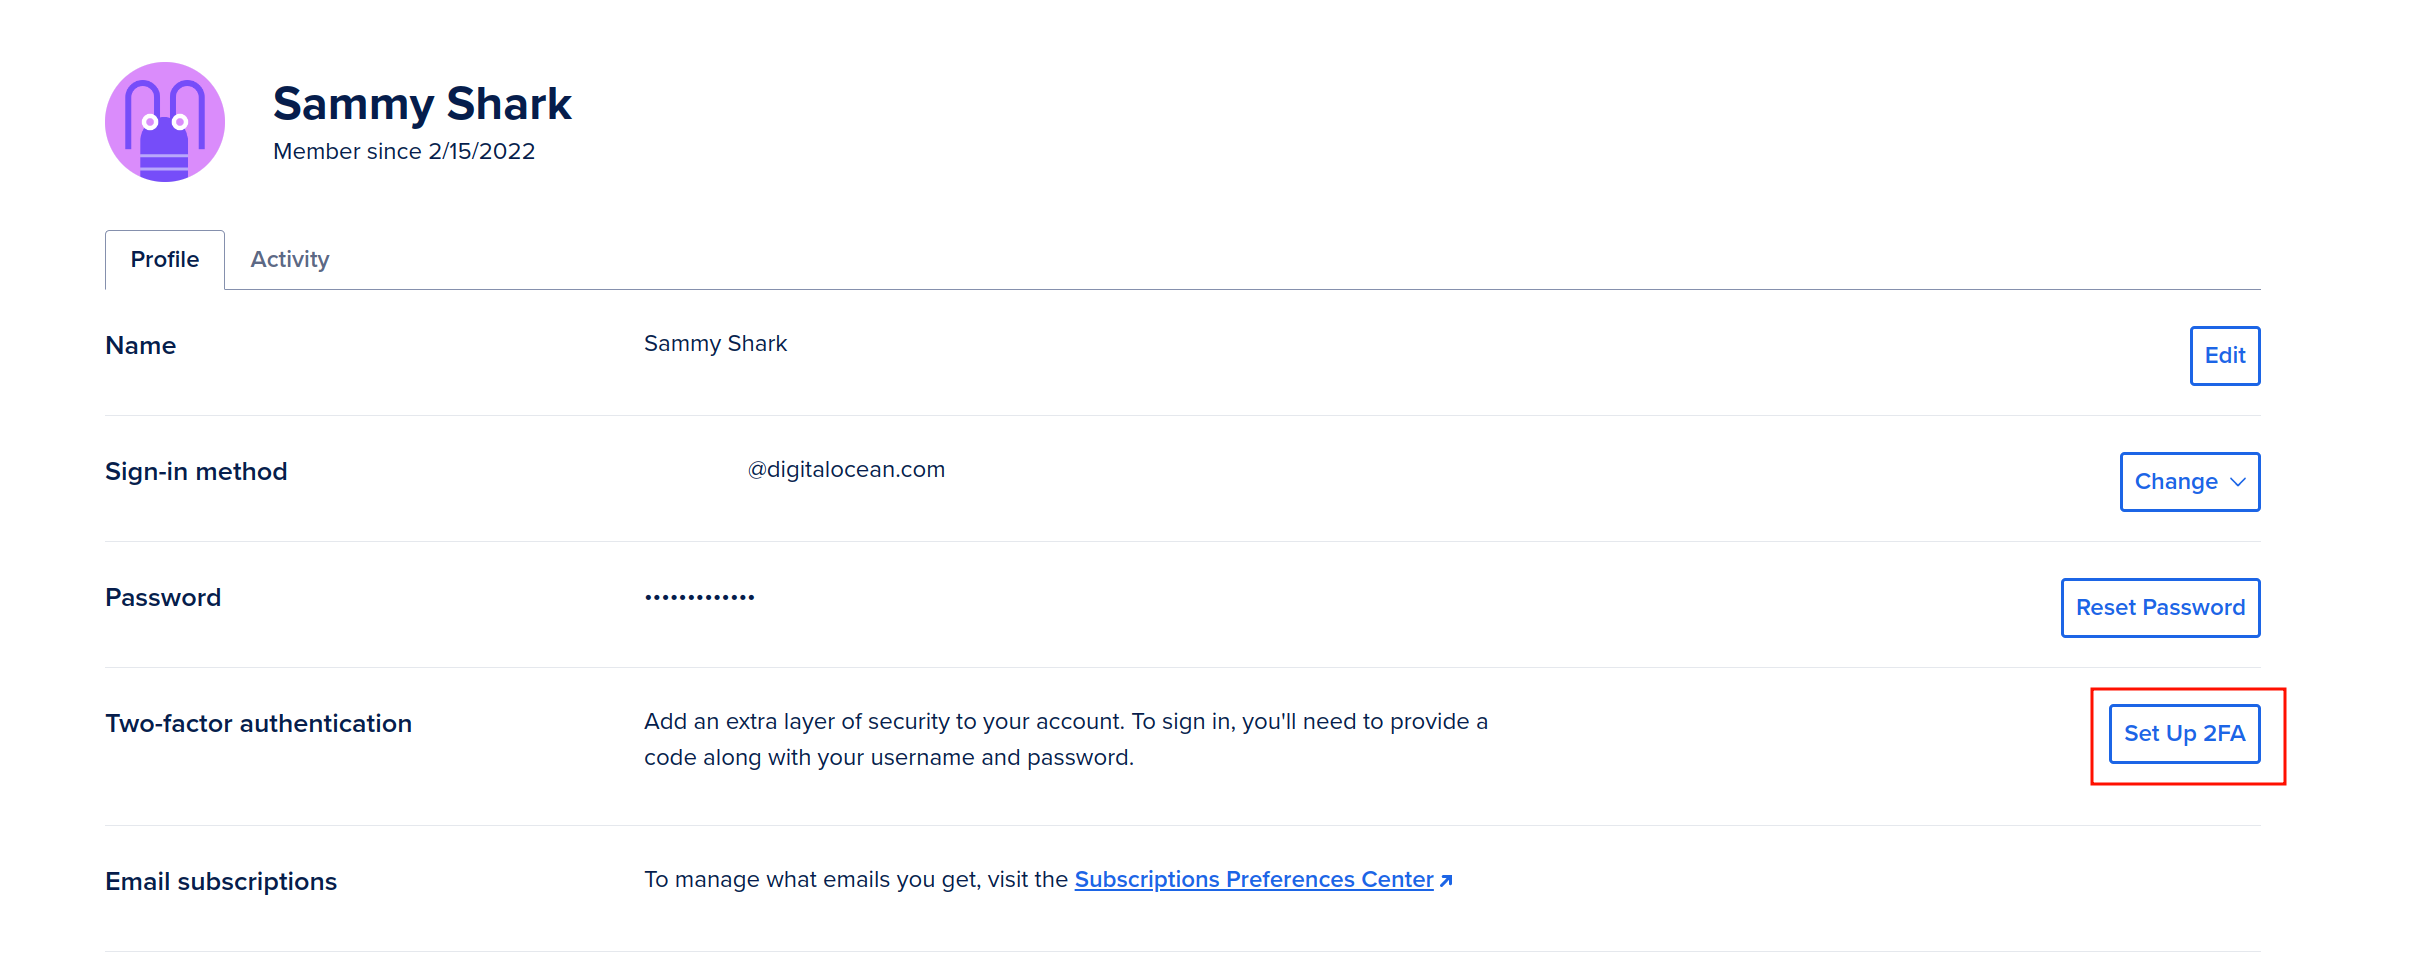Image resolution: width=2419 pixels, height=972 pixels.
Task: Click the Sammy Shark page heading
Action: (422, 104)
